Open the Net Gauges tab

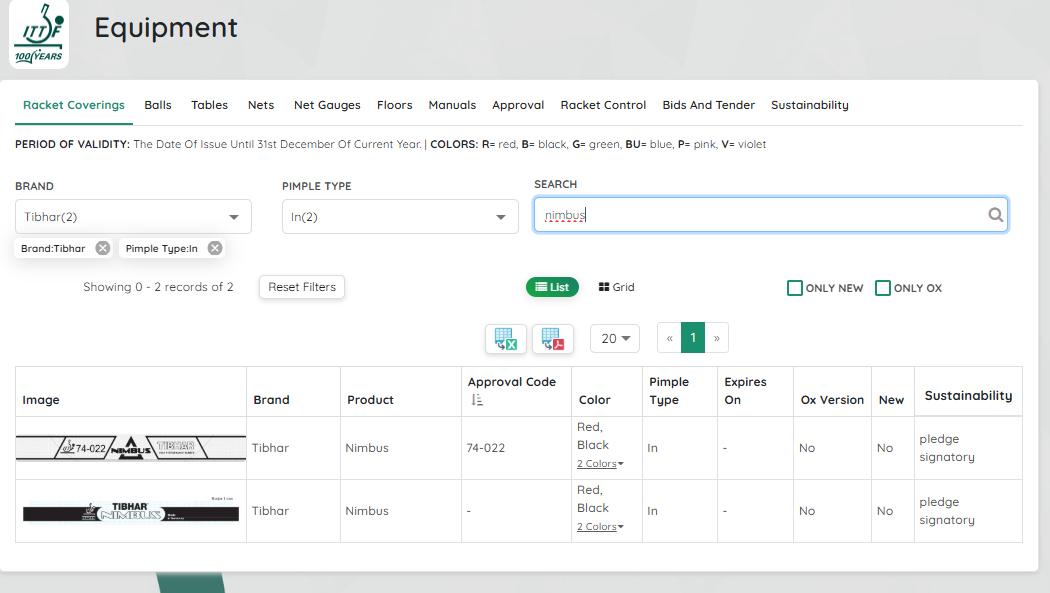(x=327, y=105)
